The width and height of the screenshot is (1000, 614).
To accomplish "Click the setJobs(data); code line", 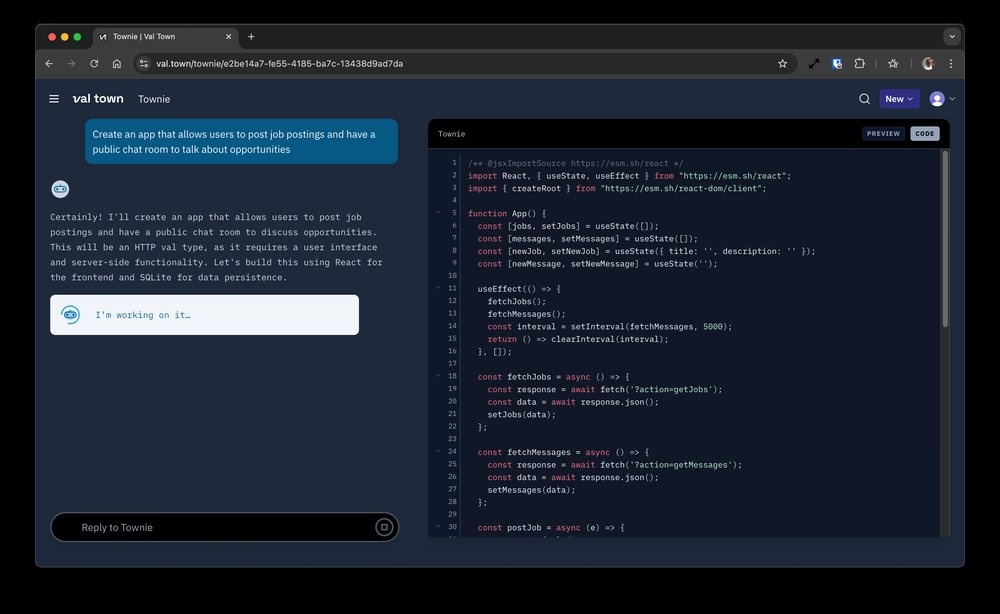I will (x=522, y=414).
